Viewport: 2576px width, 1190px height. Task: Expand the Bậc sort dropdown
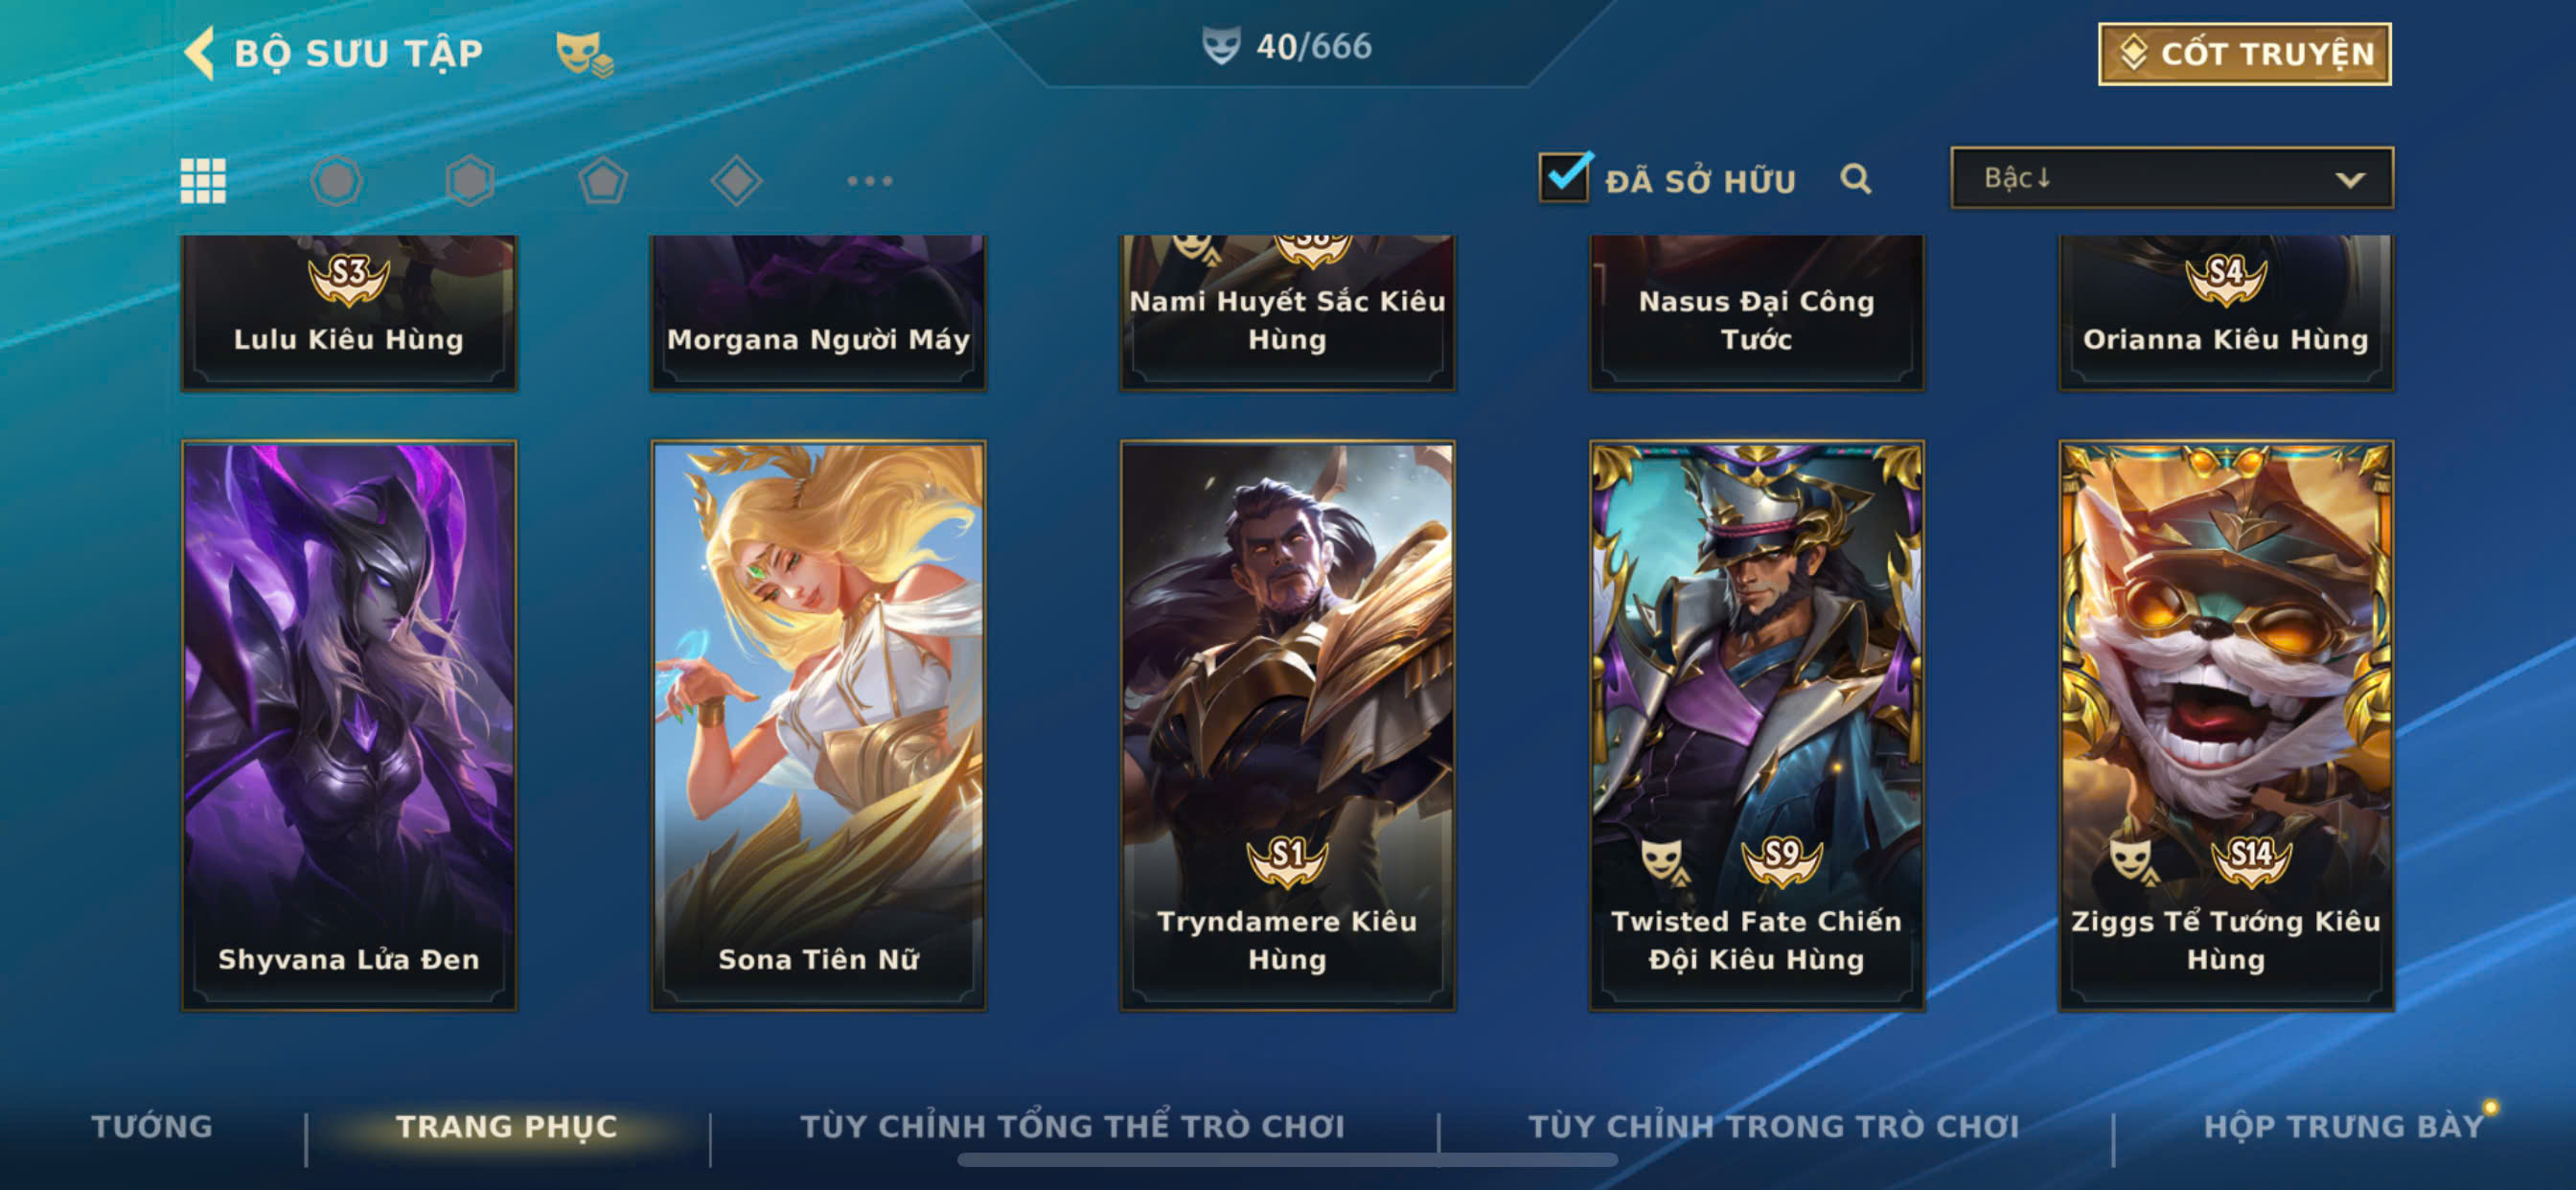(2172, 178)
